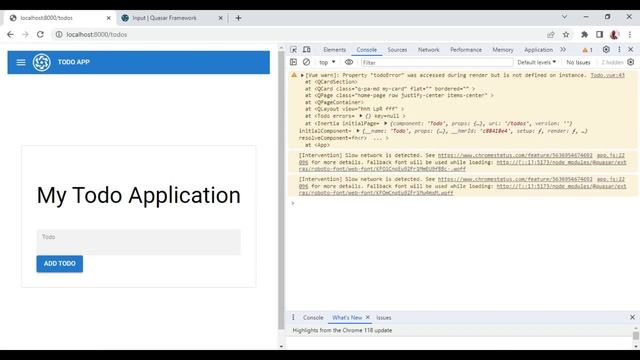Select the drawer Console tab

pyautogui.click(x=313, y=318)
